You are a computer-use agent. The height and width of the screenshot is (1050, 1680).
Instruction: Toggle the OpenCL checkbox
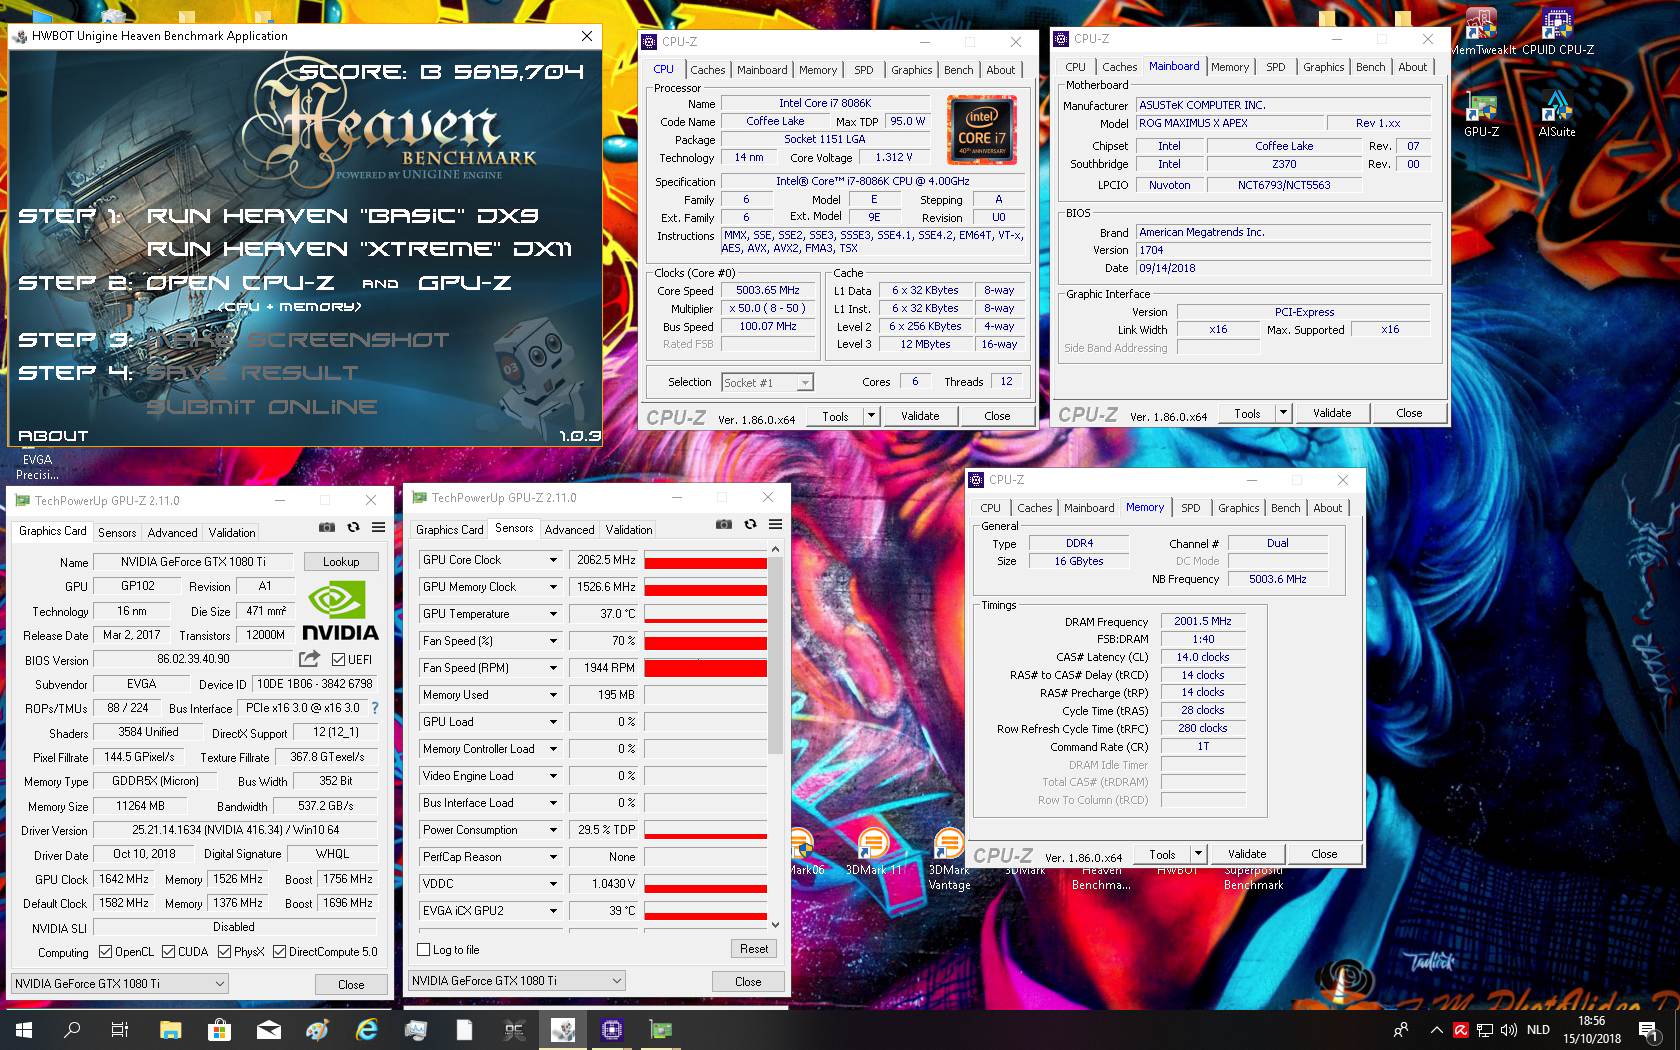(x=105, y=951)
